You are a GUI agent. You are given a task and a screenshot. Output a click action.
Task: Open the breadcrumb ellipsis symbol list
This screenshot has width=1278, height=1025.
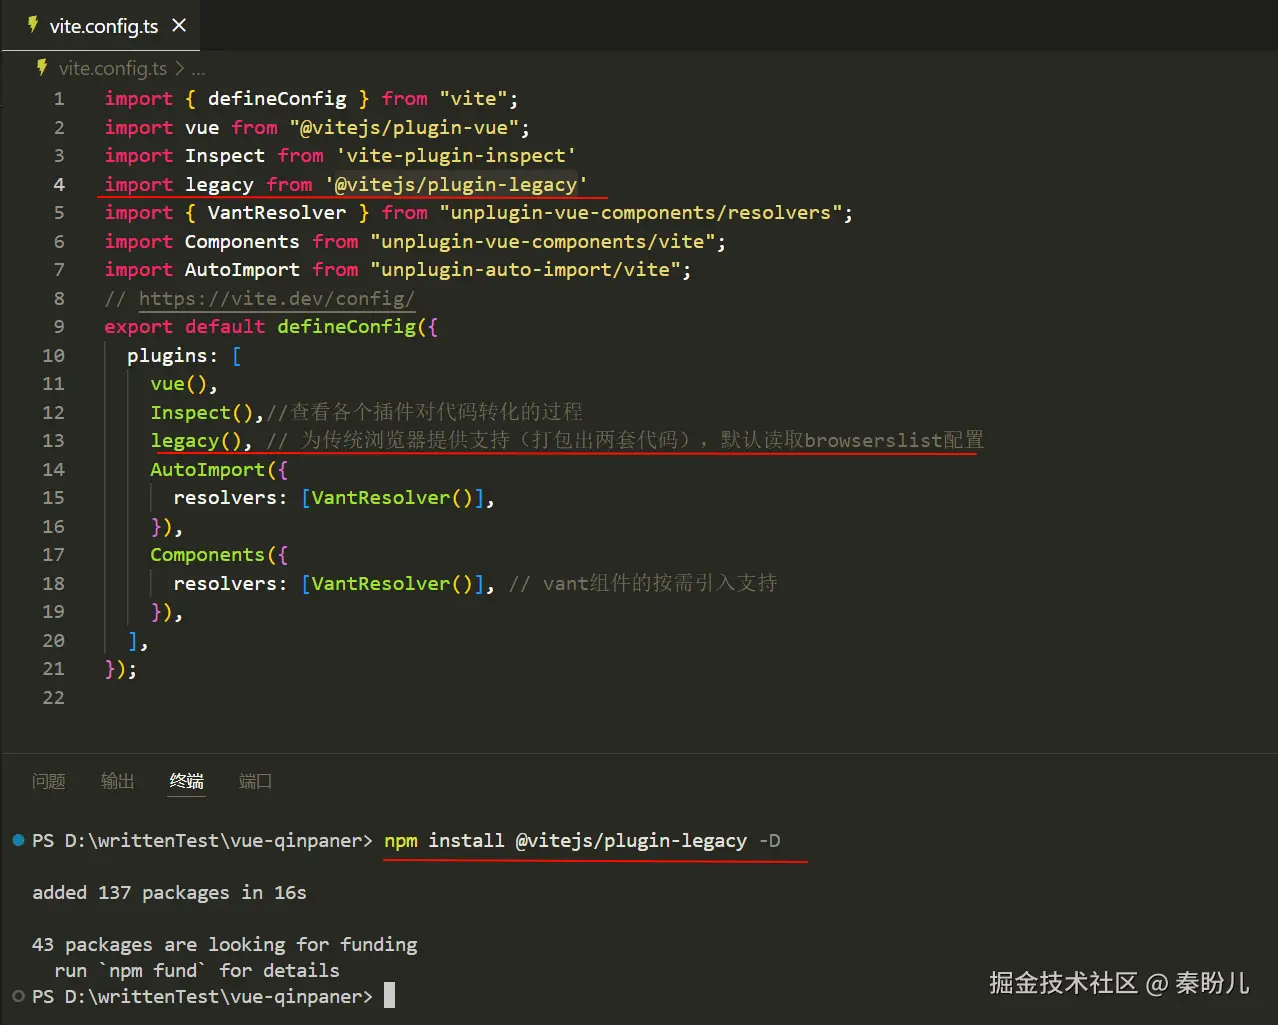[x=198, y=68]
